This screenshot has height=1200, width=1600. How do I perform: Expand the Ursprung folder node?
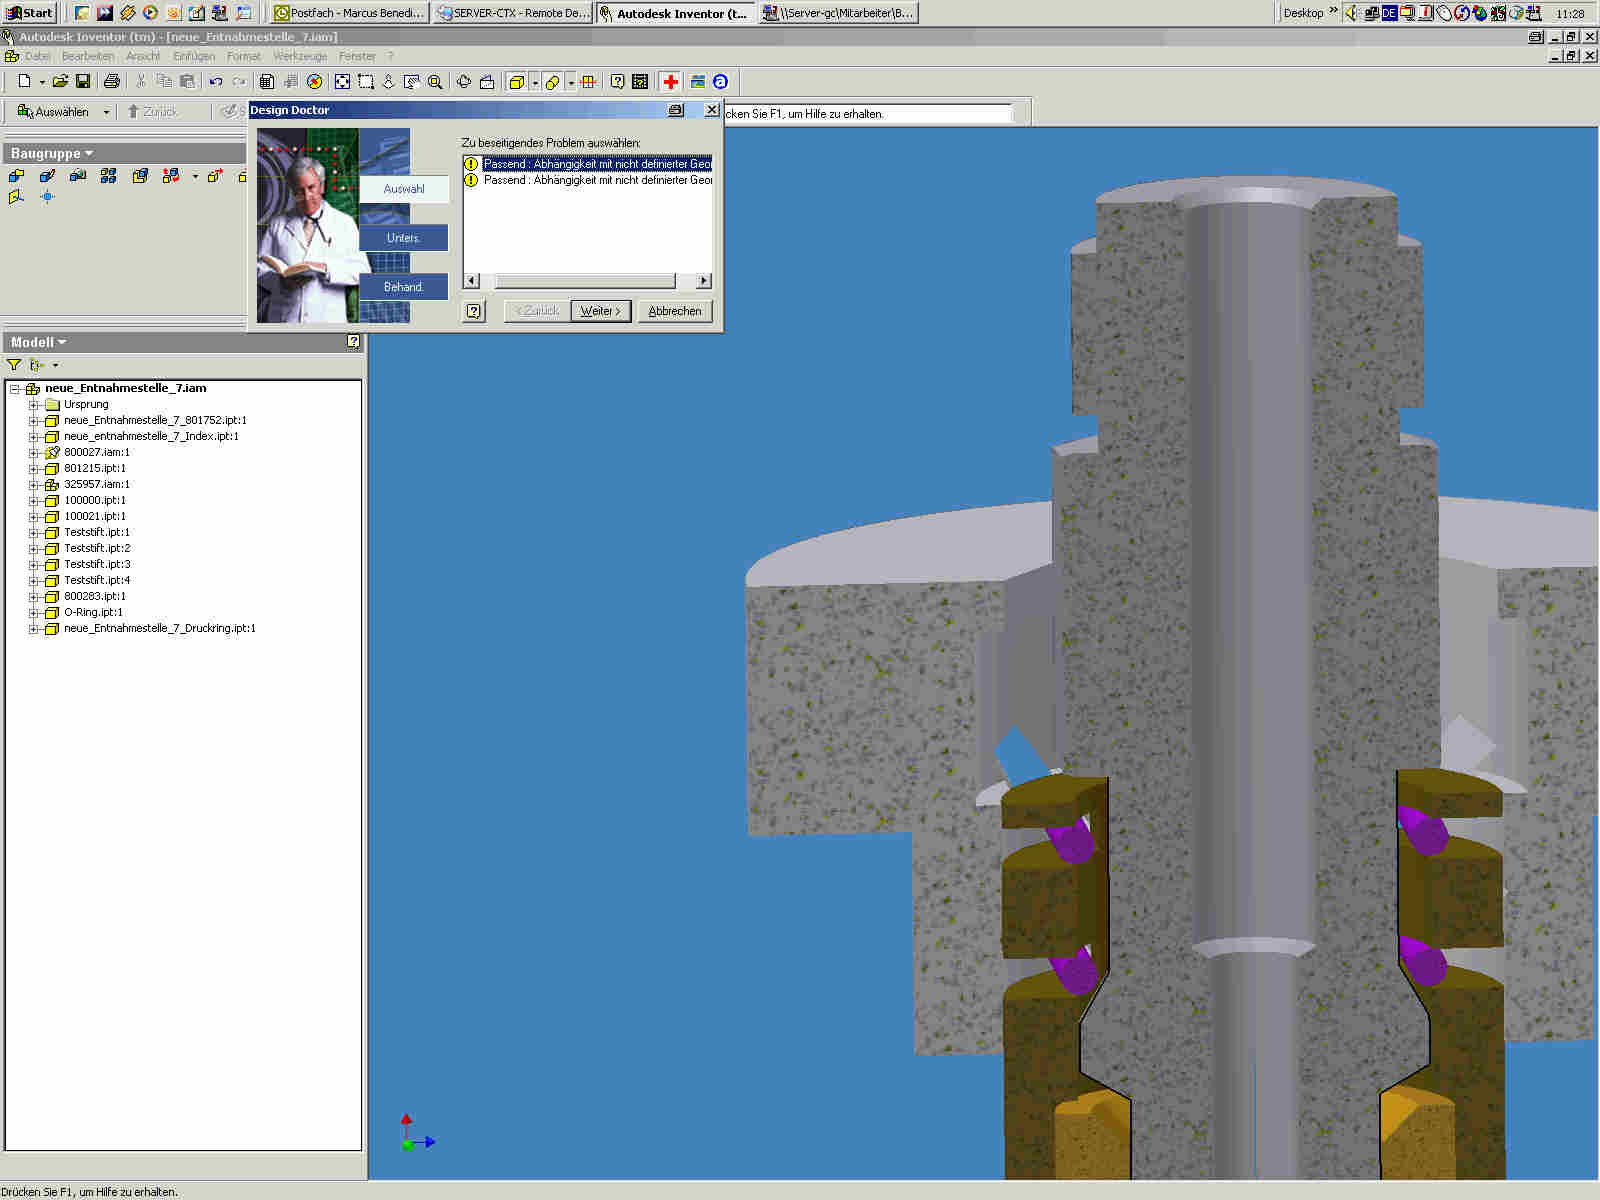tap(33, 405)
